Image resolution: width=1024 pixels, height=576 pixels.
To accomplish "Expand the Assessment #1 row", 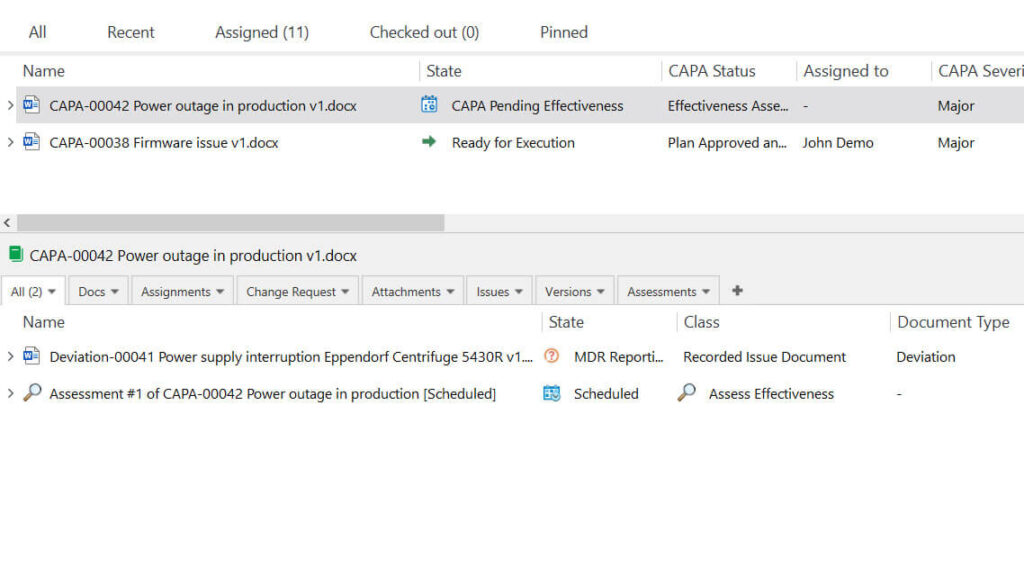I will point(10,394).
